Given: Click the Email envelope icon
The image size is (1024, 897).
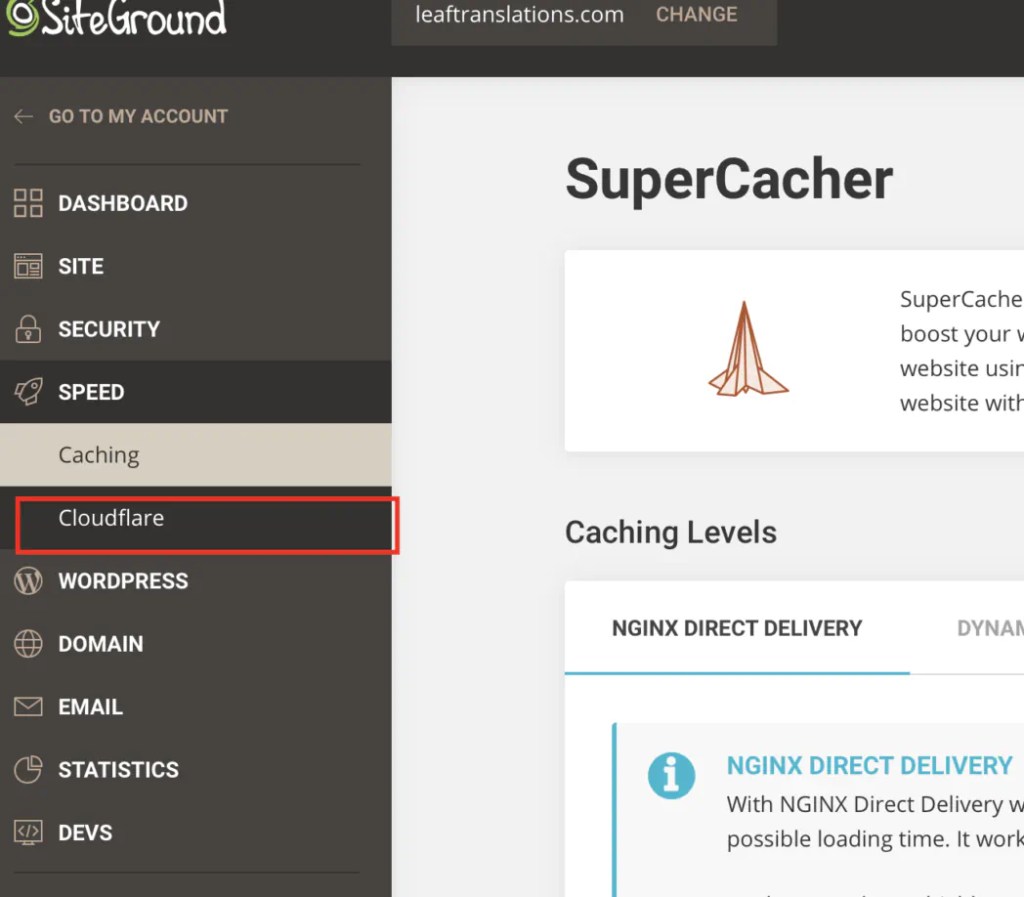Looking at the screenshot, I should pos(28,706).
